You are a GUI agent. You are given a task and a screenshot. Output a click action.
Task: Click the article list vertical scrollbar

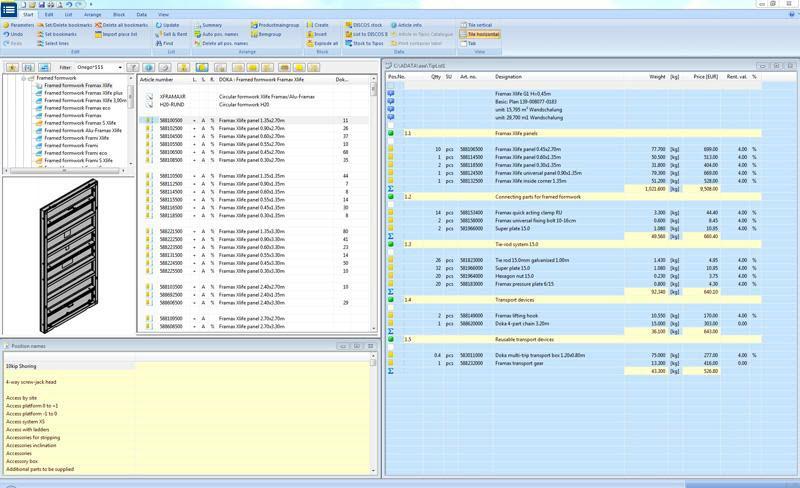coord(373,204)
